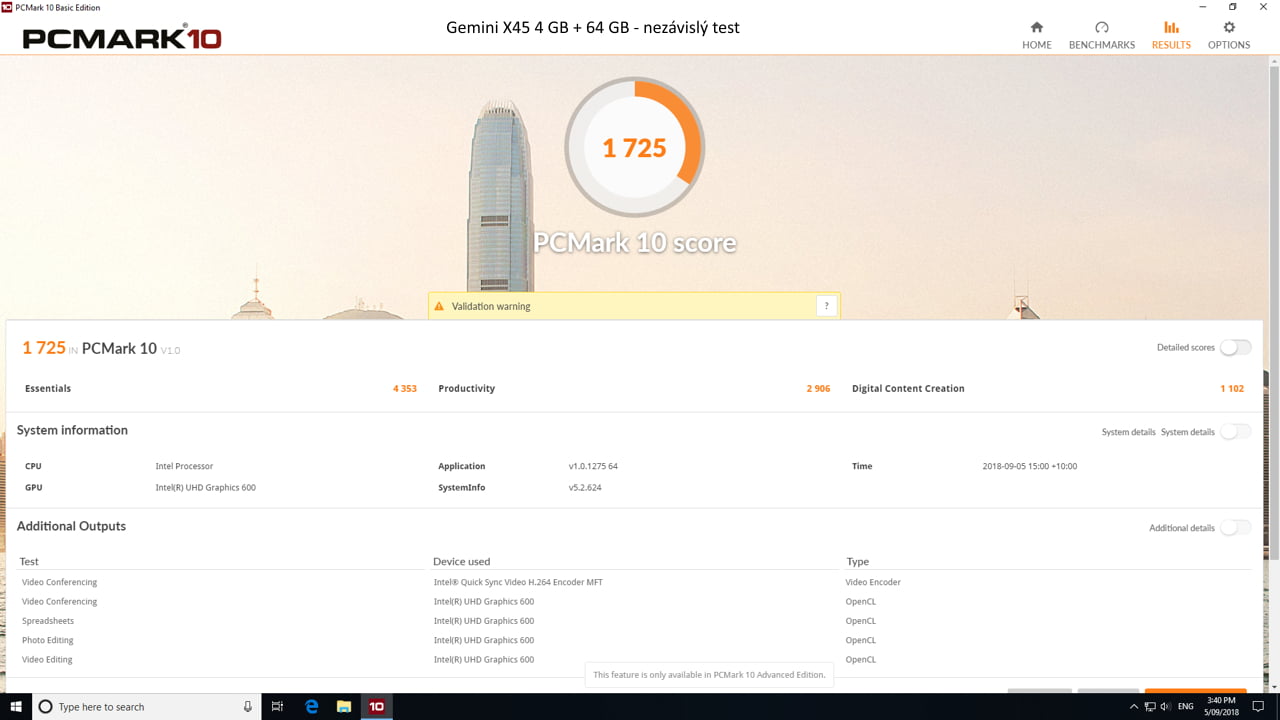This screenshot has height=720, width=1280.
Task: Click the Essentials score 4 353
Action: click(405, 388)
